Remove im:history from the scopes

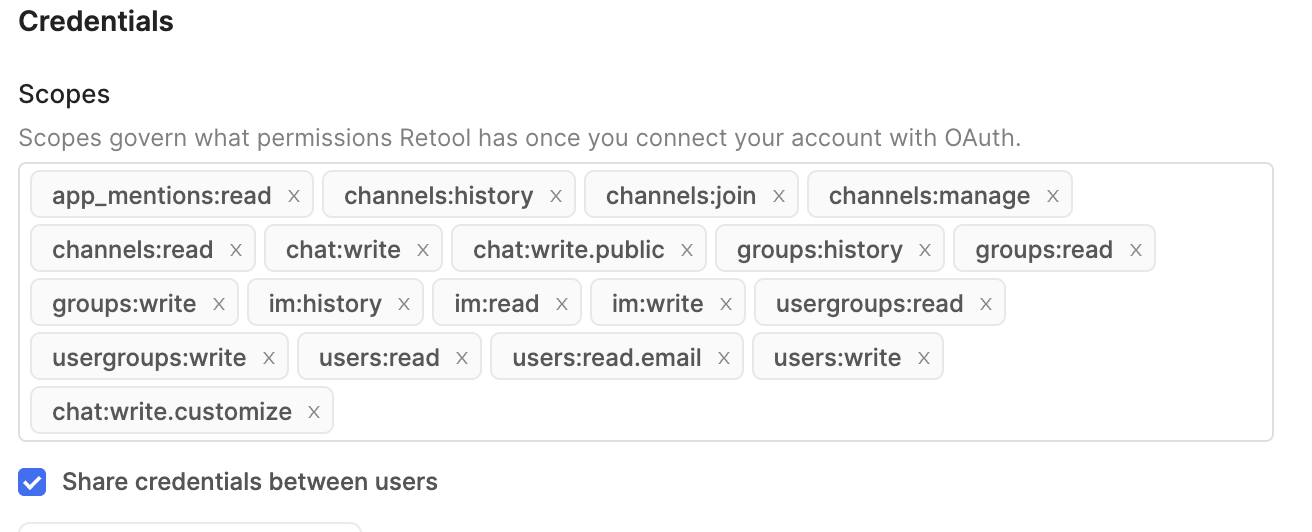click(404, 304)
